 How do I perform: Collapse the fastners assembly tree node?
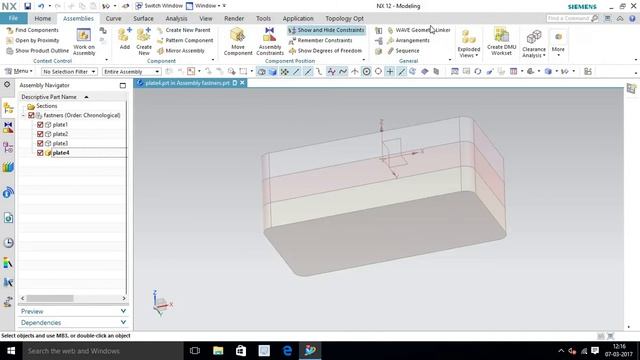(23, 116)
